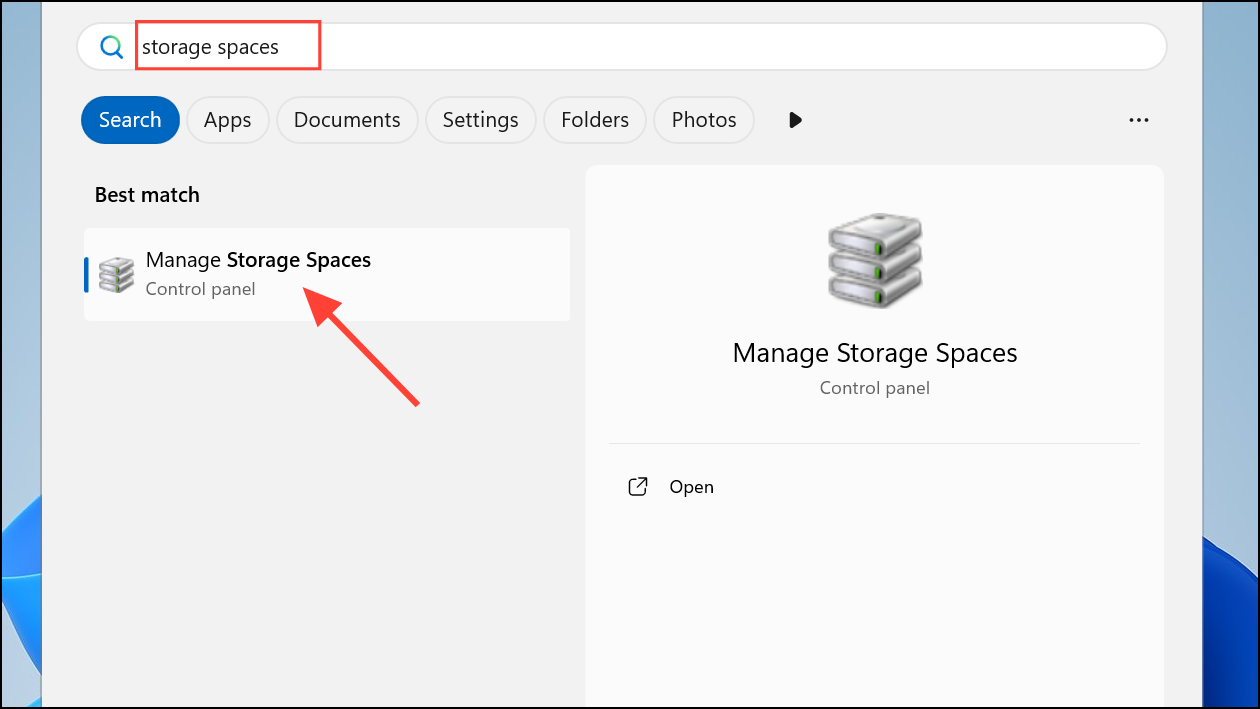Click the Open external-link icon
Viewport: 1260px width, 709px height.
[637, 487]
